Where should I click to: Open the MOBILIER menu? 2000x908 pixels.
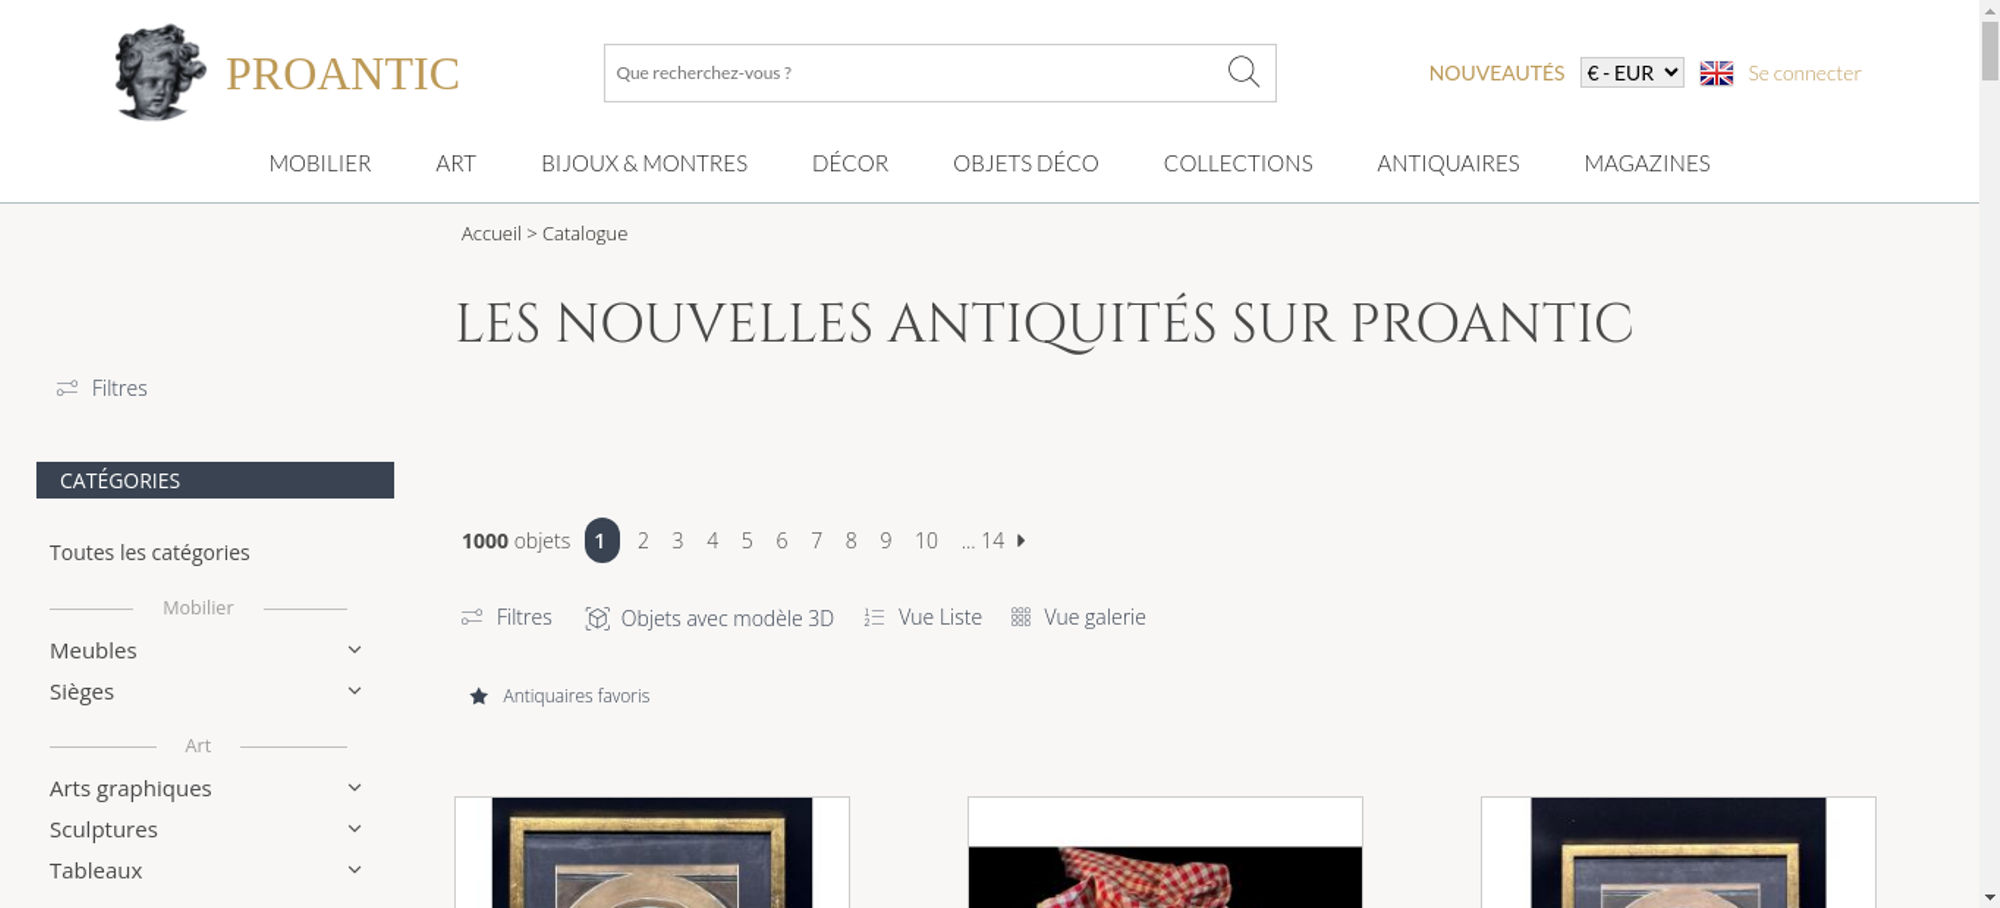320,163
